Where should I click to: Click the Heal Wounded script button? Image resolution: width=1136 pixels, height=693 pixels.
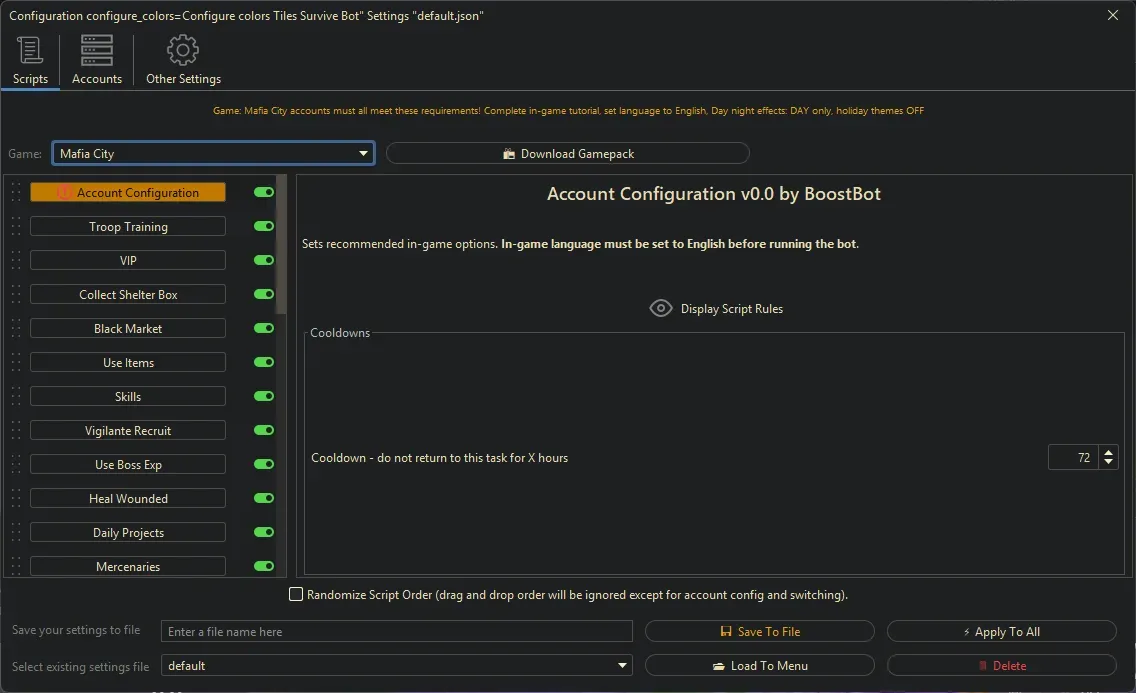(x=127, y=498)
